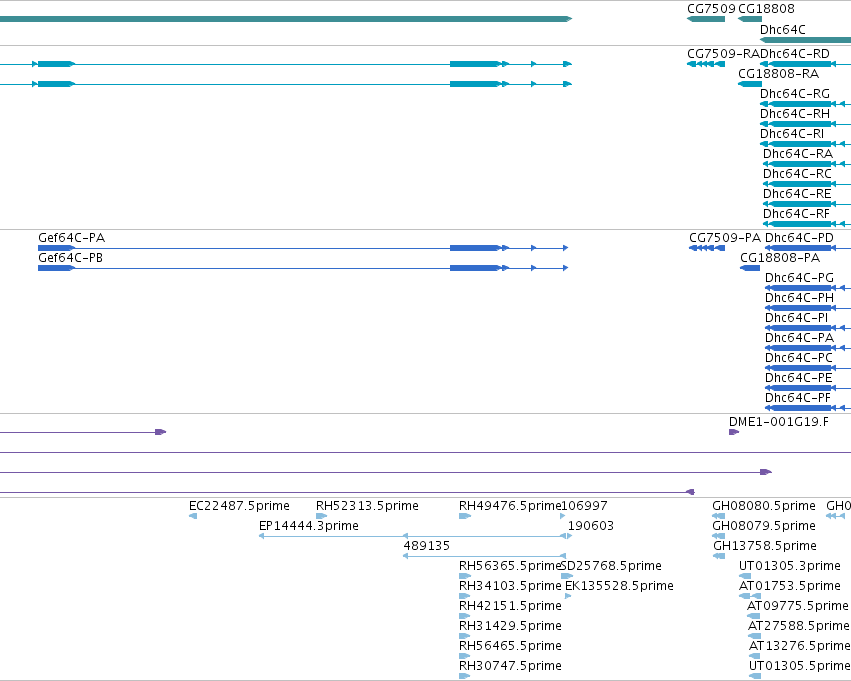Viewport: 851px width, 681px height.
Task: Select protein Dhc64C-PA
Action: pyautogui.click(x=799, y=338)
